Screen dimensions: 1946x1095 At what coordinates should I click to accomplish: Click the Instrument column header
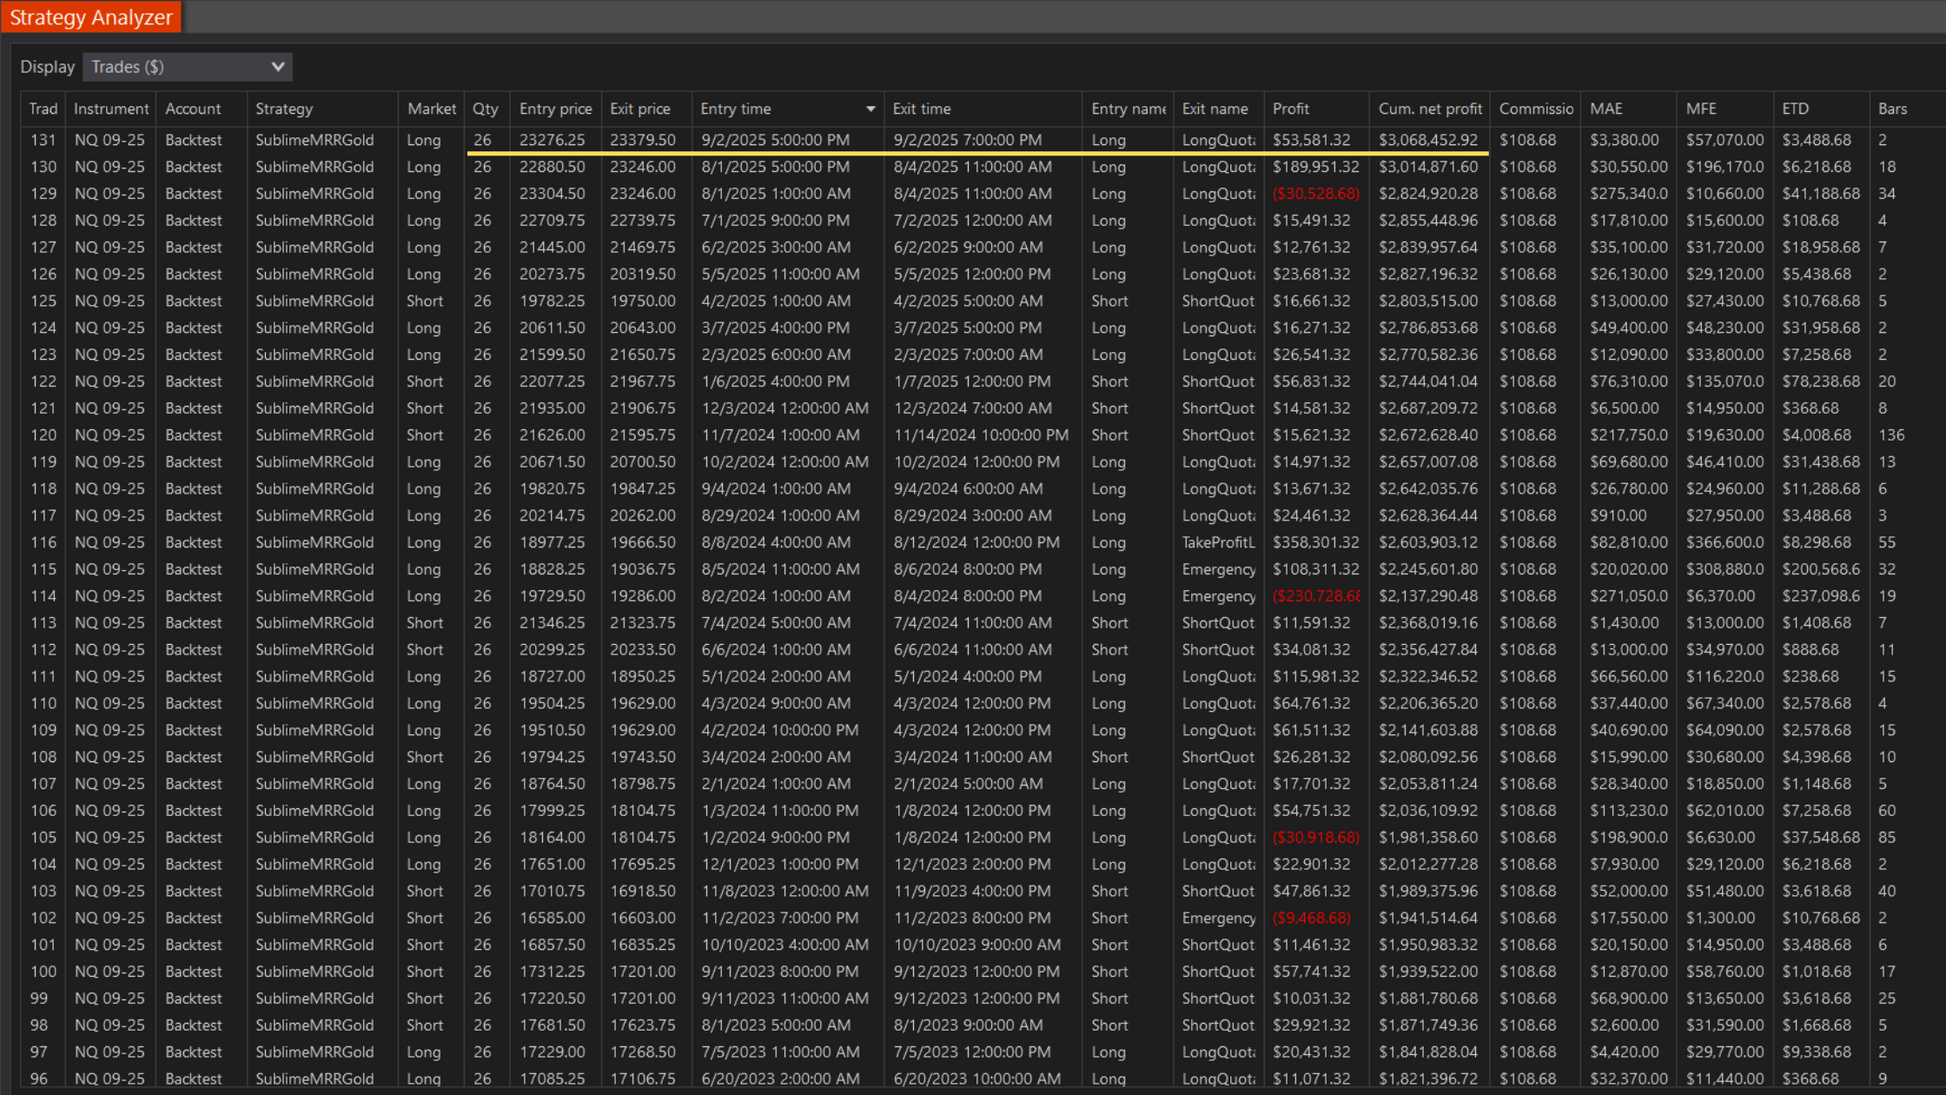click(110, 109)
